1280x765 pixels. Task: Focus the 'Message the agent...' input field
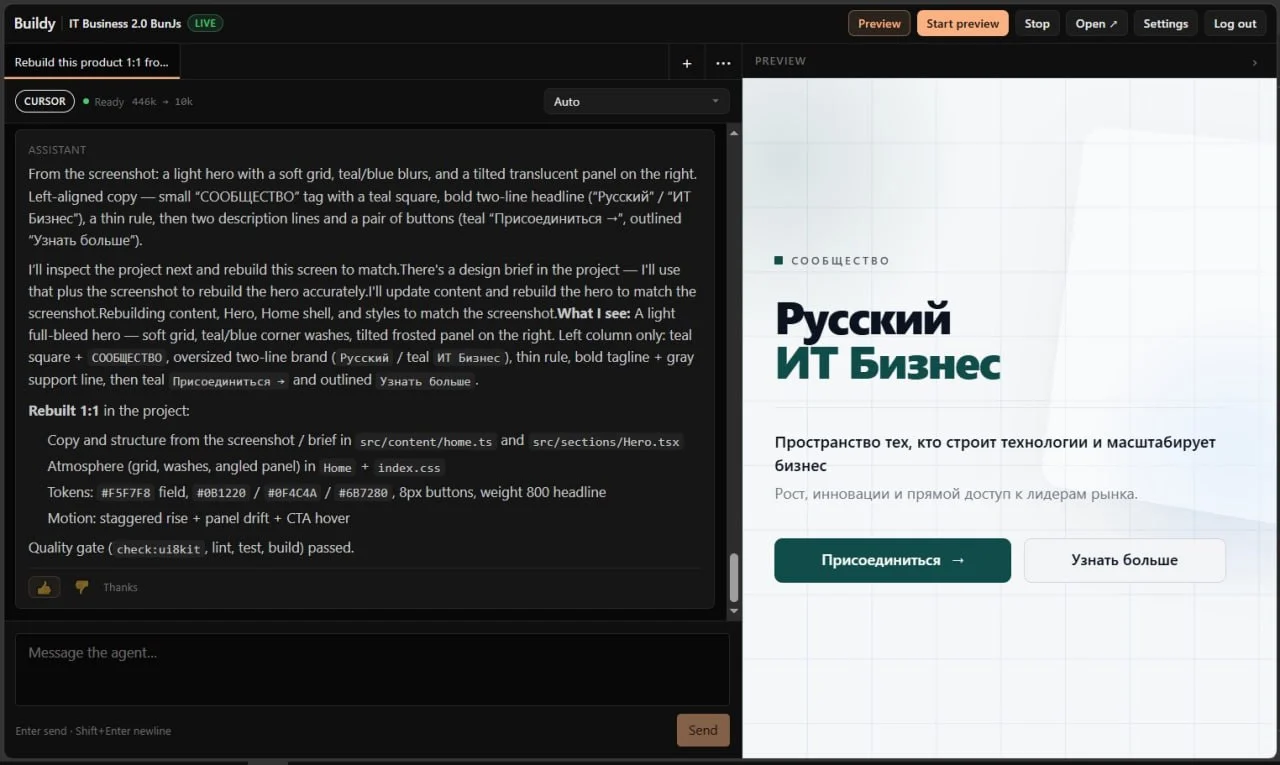(372, 669)
